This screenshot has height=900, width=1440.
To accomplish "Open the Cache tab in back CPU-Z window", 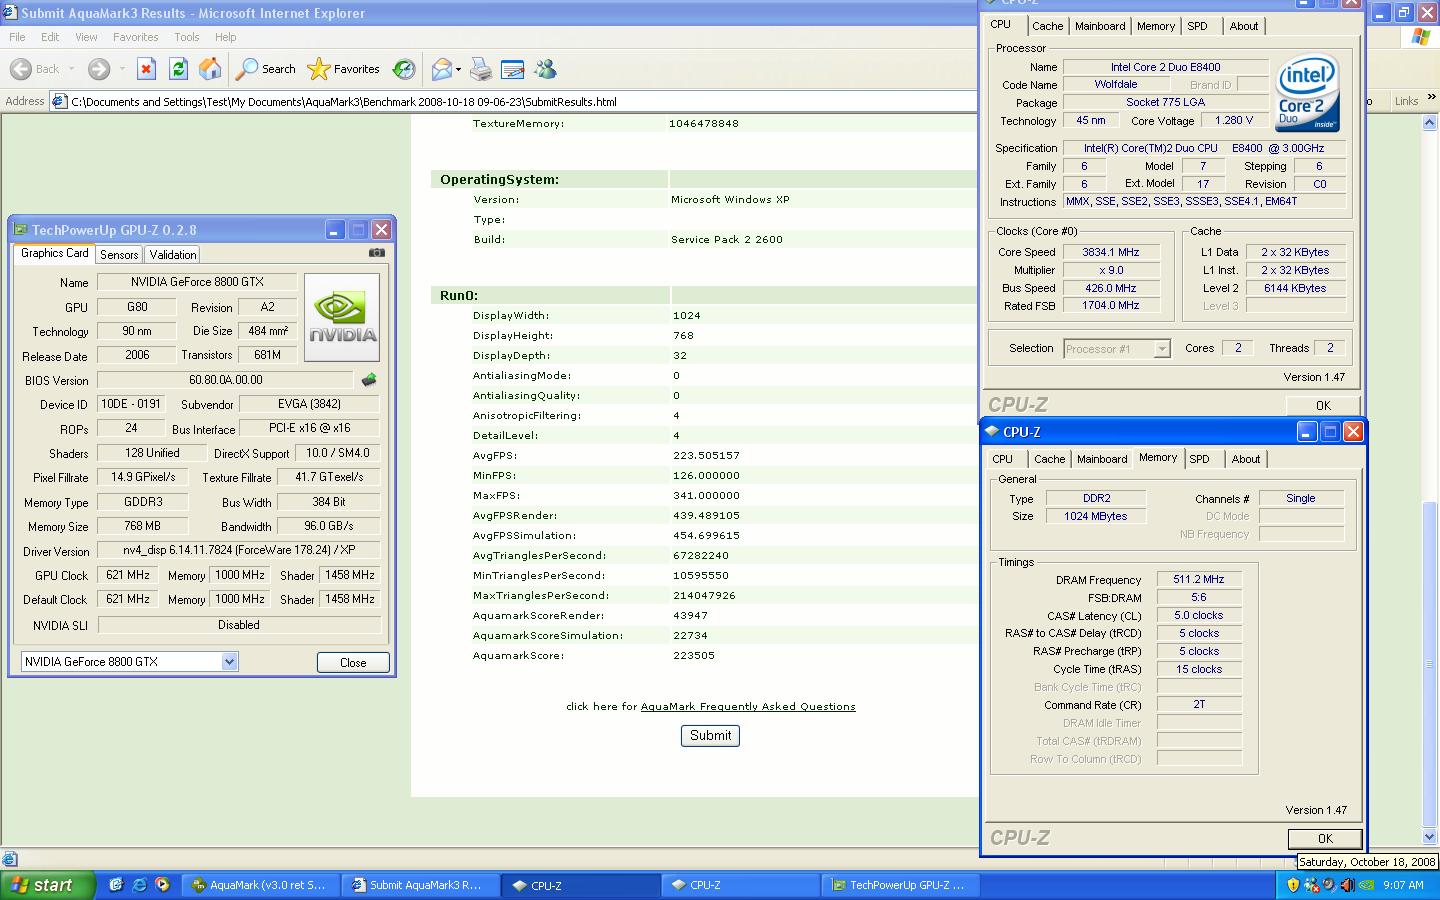I will tap(1047, 26).
